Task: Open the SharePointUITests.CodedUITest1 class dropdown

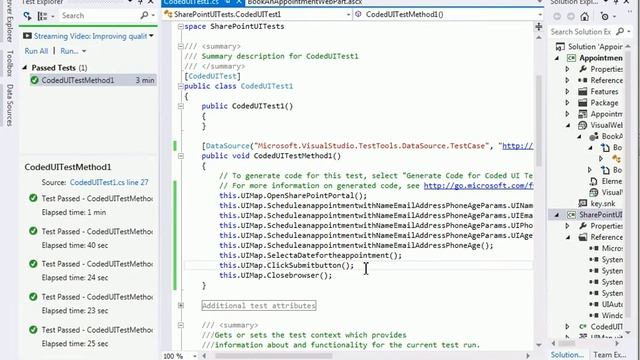Action: coord(348,14)
